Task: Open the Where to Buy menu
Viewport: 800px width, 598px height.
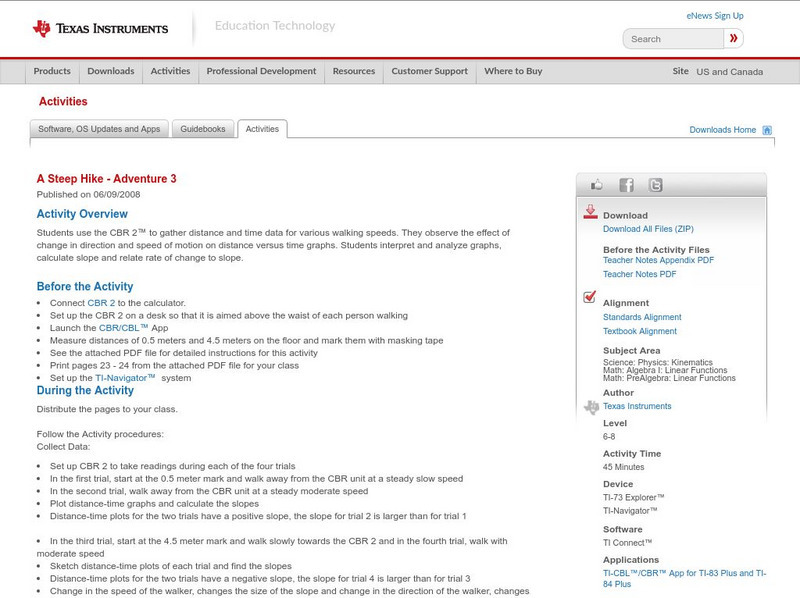Action: 513,71
